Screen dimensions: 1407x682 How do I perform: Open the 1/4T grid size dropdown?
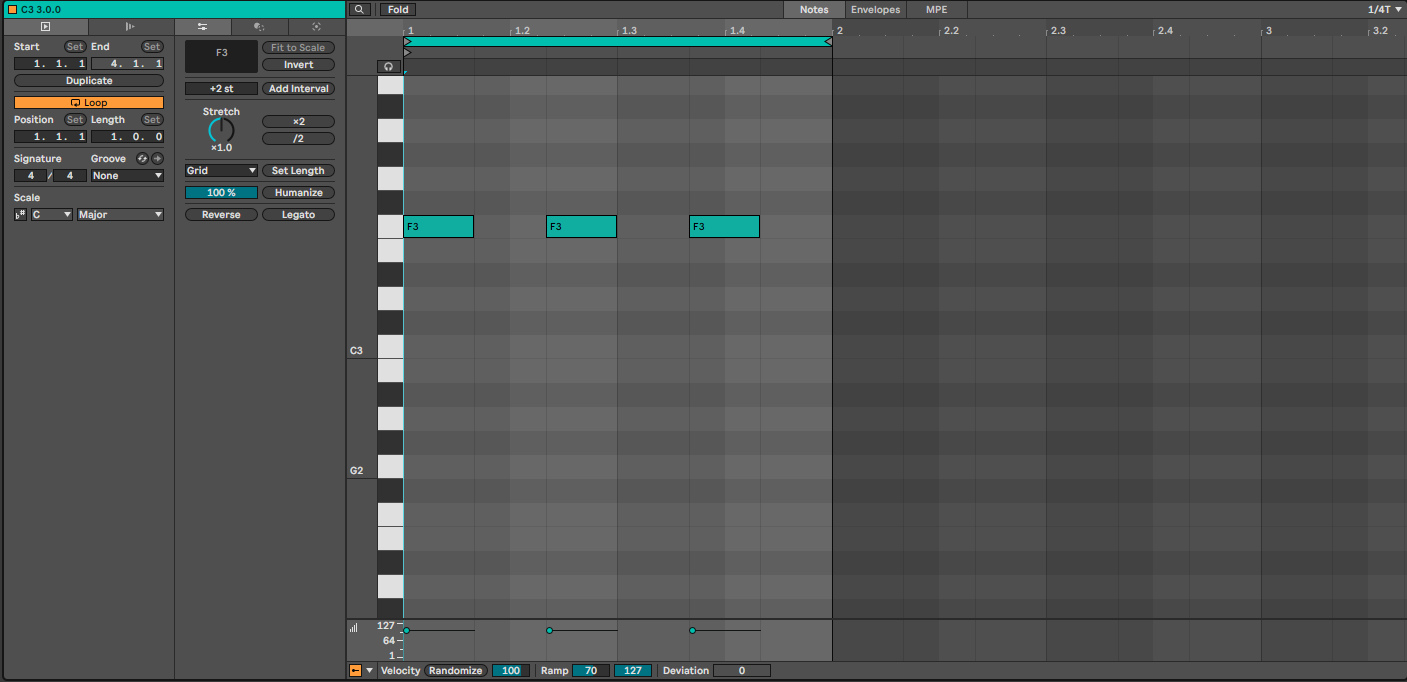[x=1385, y=9]
